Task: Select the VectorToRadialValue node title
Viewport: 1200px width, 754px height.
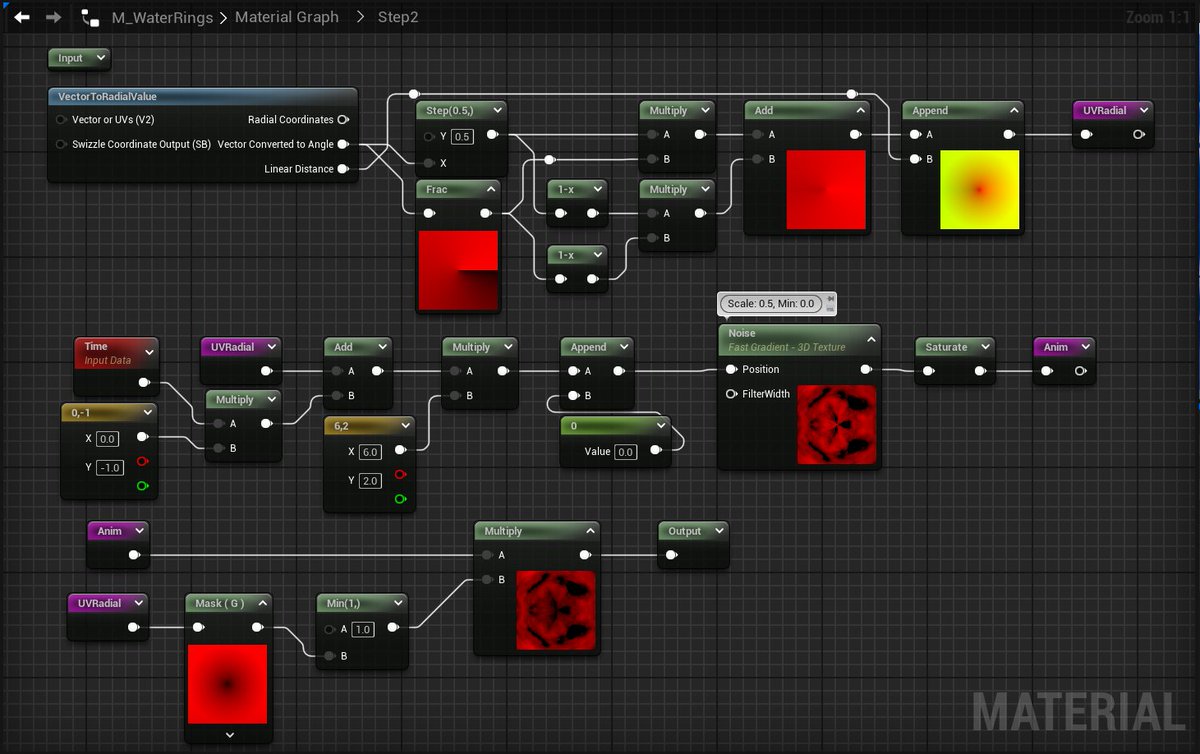Action: 107,96
